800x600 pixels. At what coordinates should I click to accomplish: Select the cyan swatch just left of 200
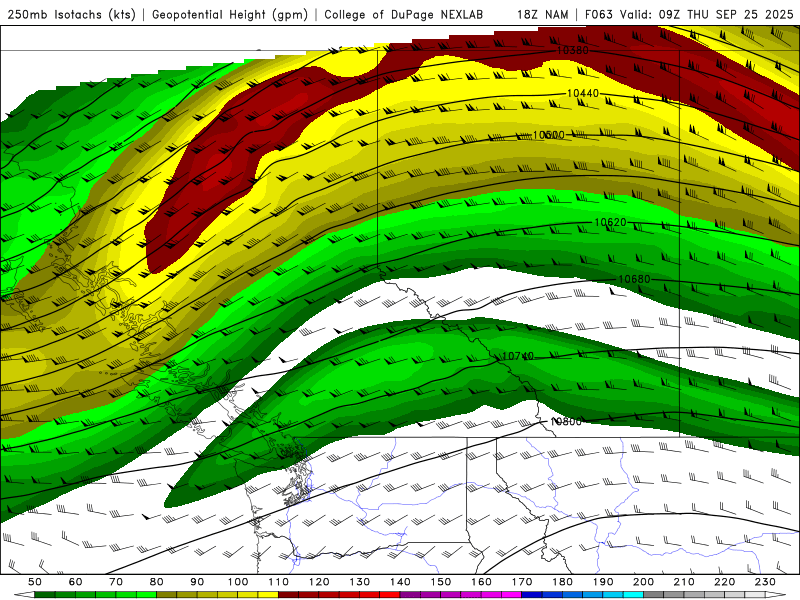click(633, 595)
